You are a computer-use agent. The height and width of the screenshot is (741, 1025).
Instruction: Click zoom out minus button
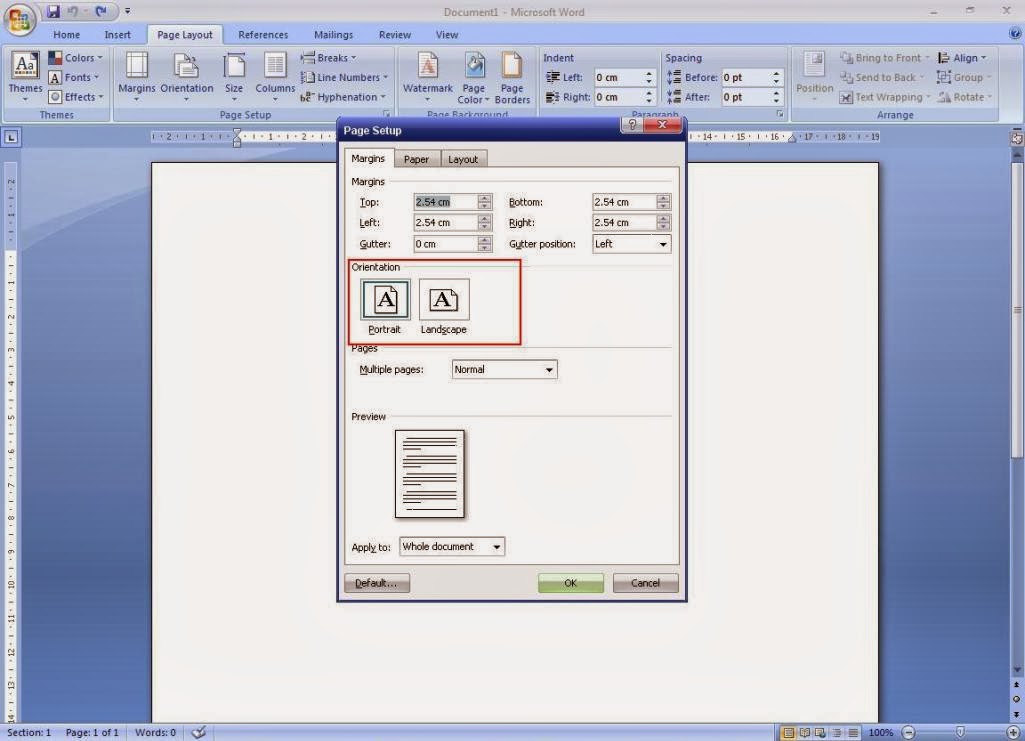[x=909, y=733]
